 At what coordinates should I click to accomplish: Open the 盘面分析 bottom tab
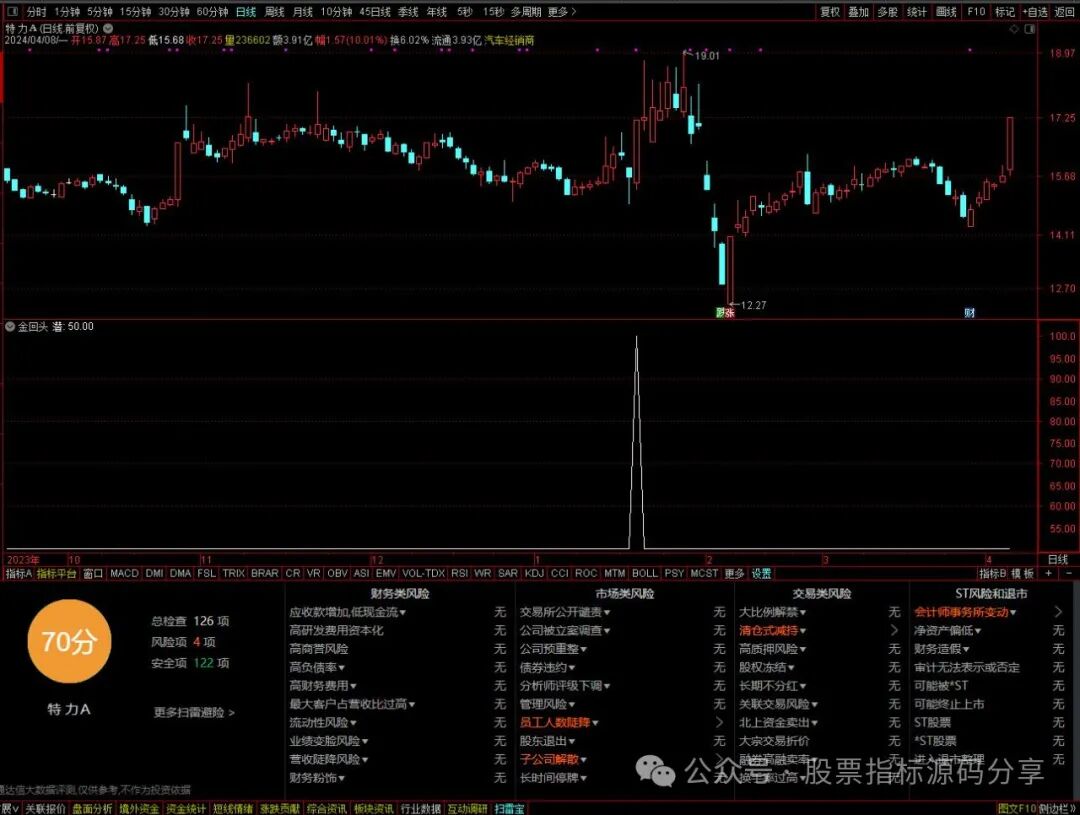coord(92,809)
